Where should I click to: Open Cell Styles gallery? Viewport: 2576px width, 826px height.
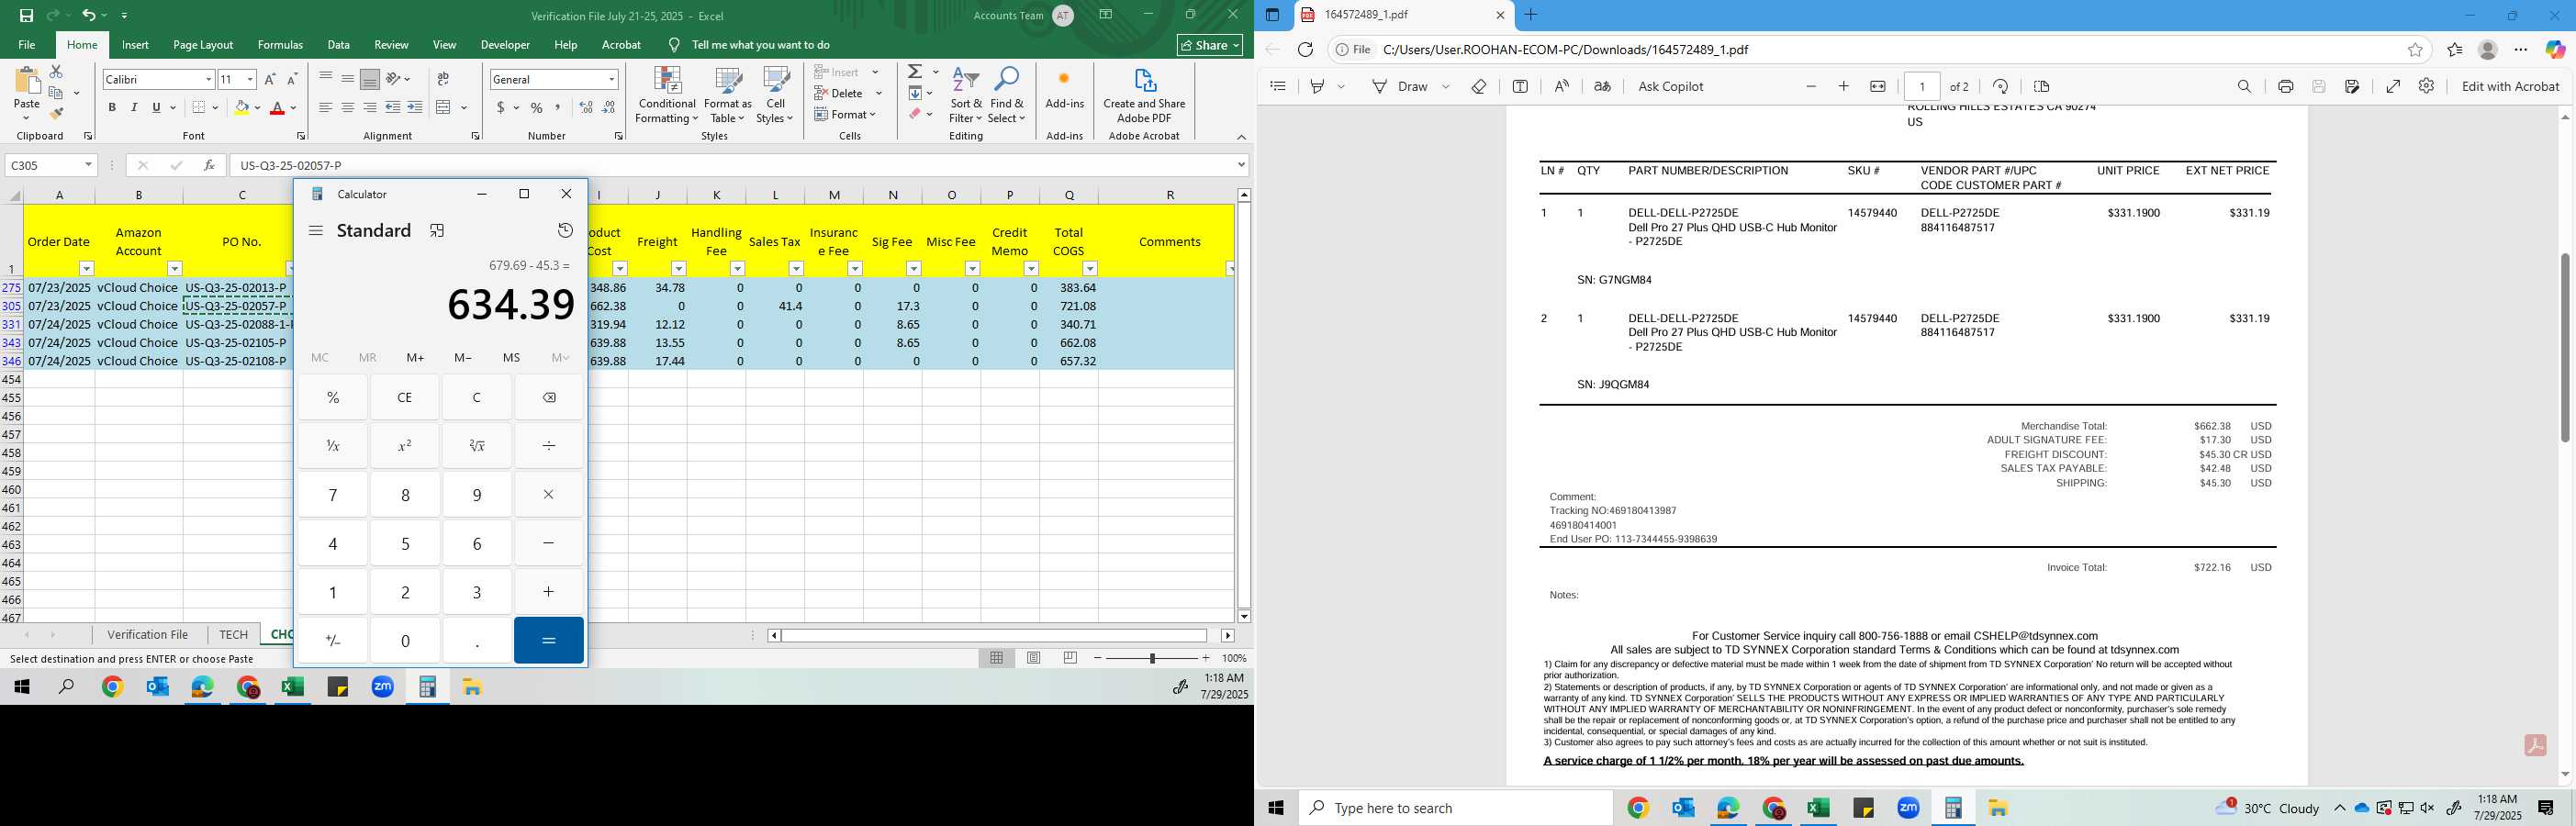tap(775, 95)
